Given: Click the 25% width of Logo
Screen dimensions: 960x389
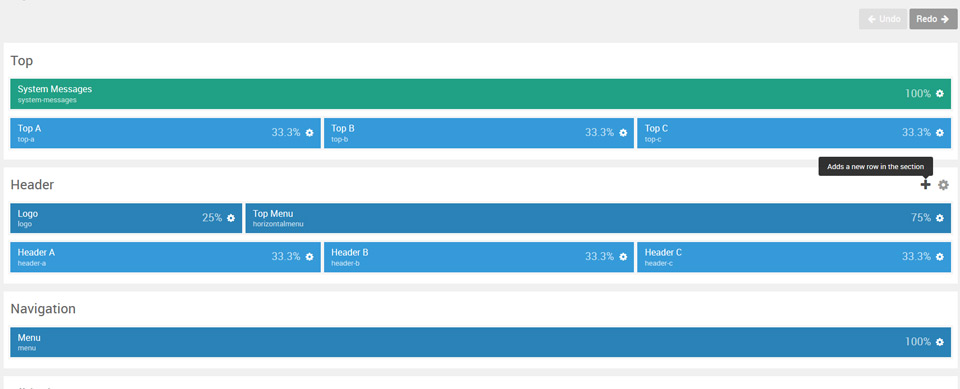Looking at the screenshot, I should [212, 217].
